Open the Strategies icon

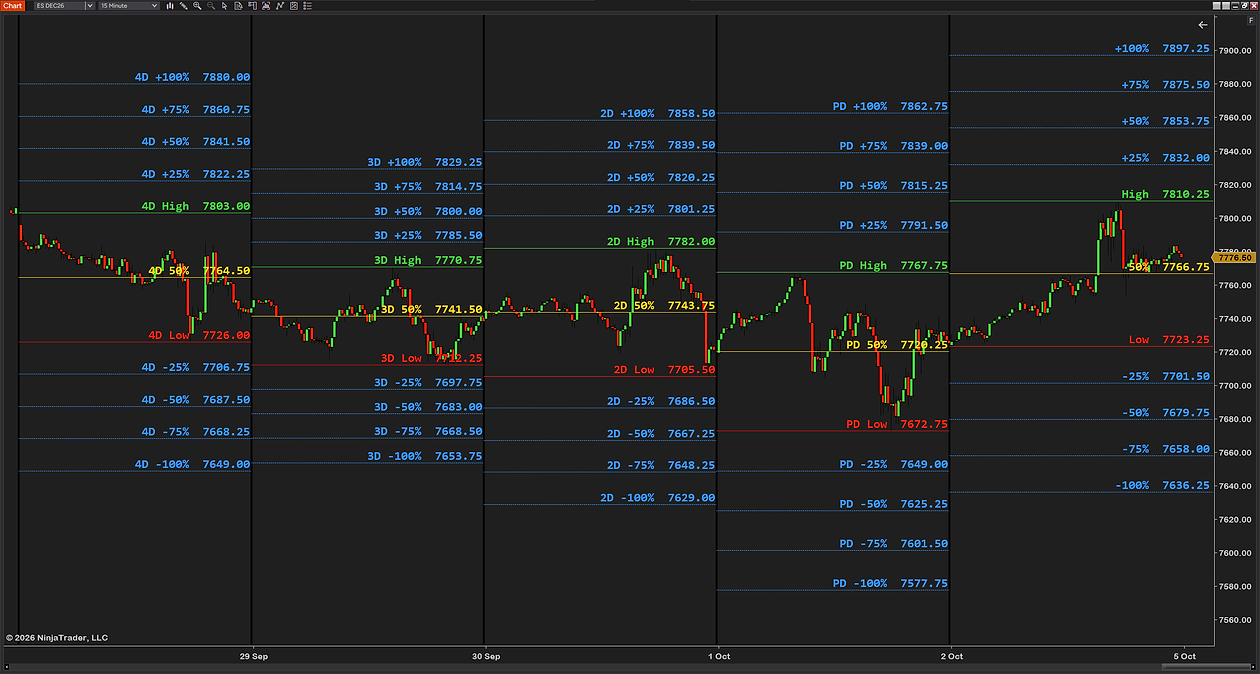(x=294, y=6)
